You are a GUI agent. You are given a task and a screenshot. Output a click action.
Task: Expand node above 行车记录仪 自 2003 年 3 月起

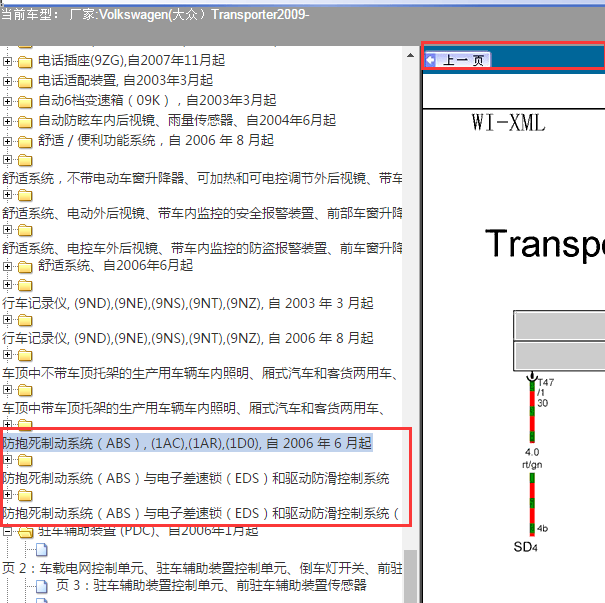pos(7,285)
